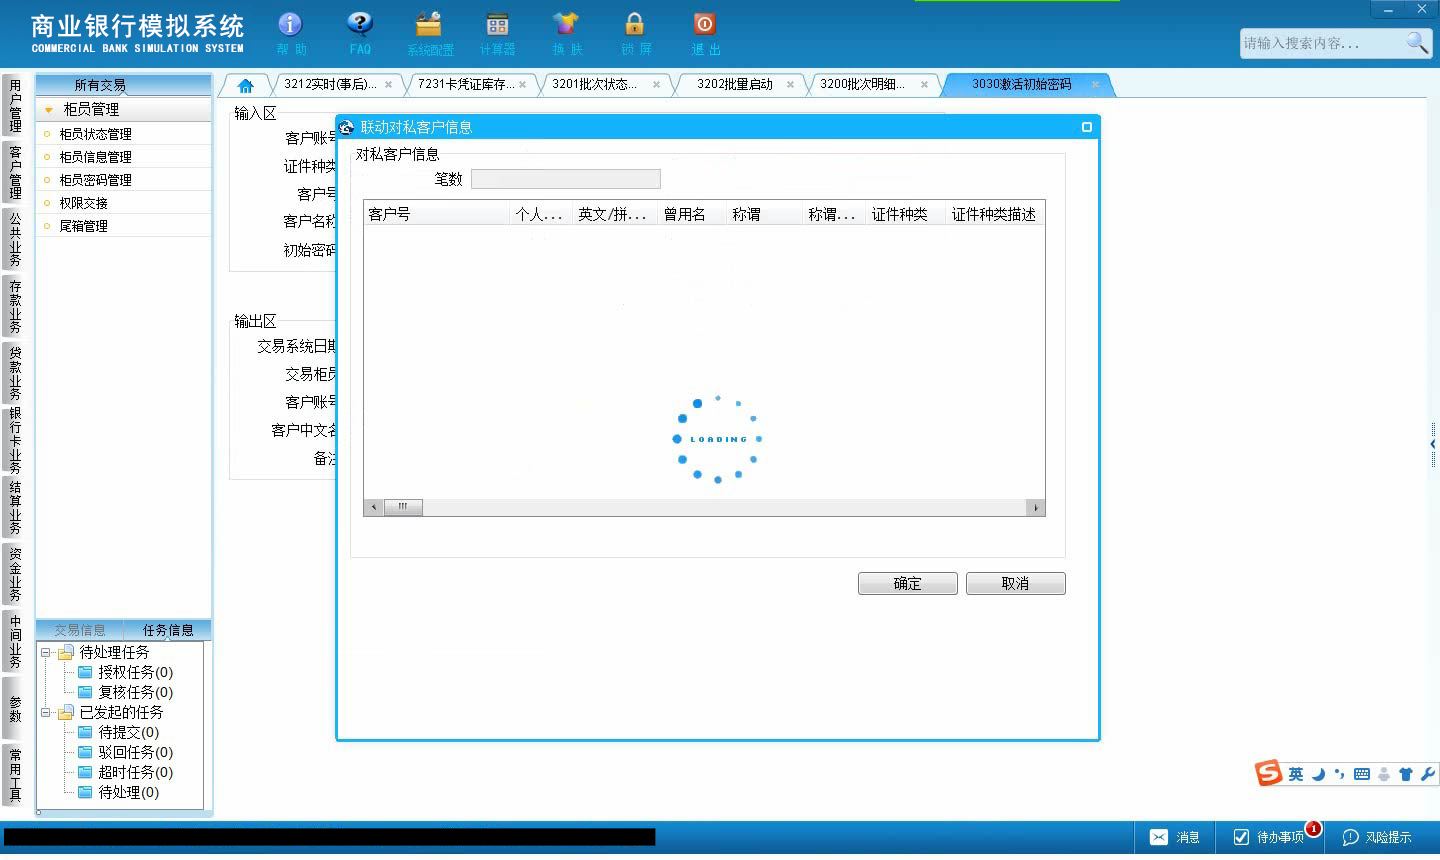
Task: Close the 3200批次明细 tab
Action: pyautogui.click(x=924, y=85)
